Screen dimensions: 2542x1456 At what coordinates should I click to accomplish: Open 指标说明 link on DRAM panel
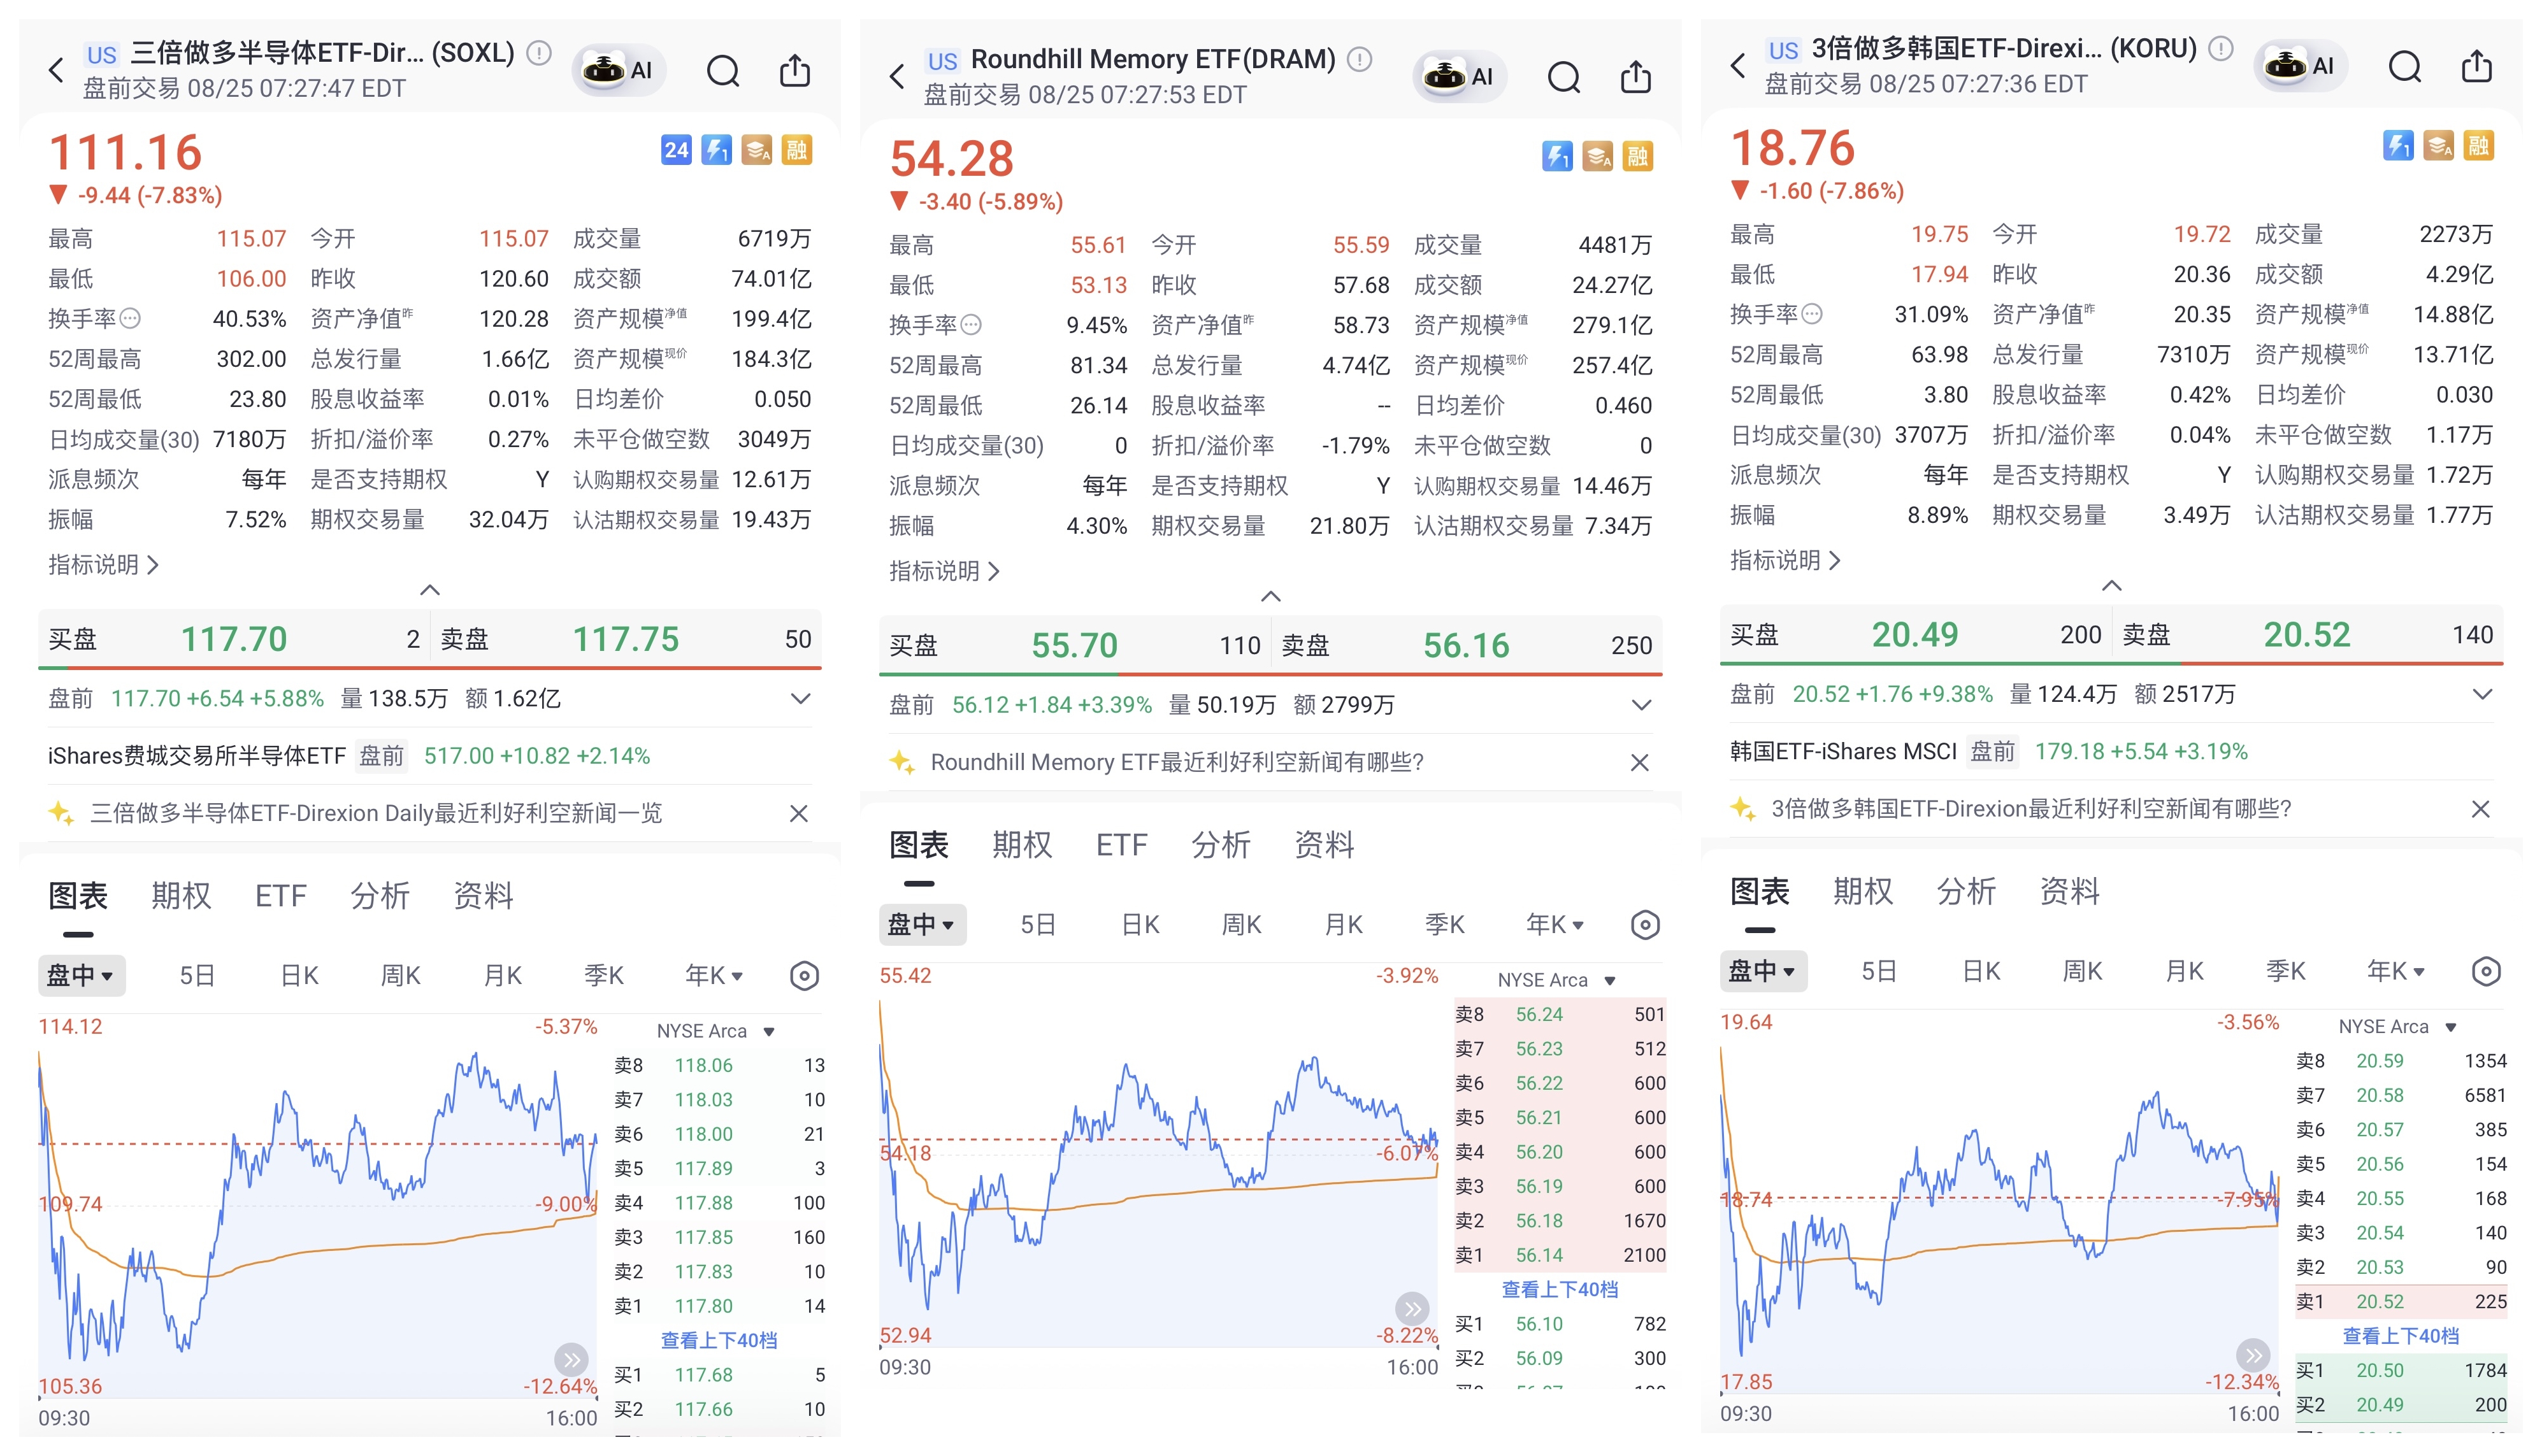944,571
